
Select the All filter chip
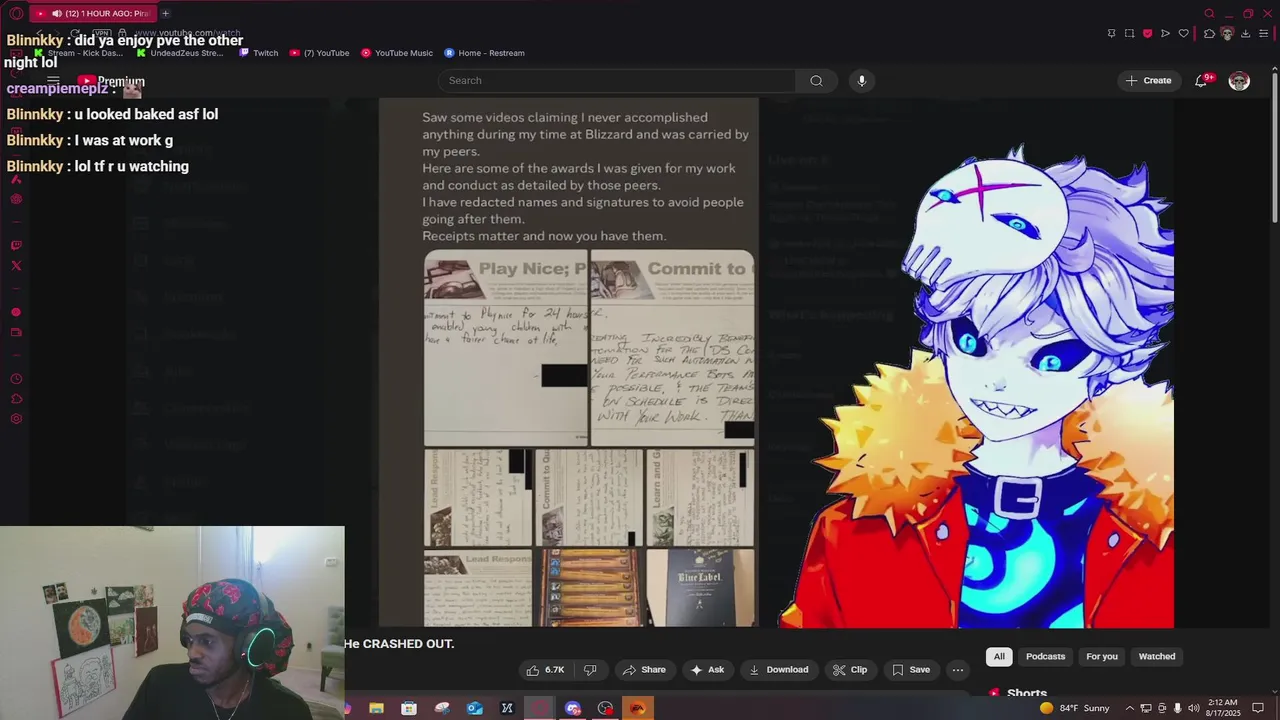[999, 656]
